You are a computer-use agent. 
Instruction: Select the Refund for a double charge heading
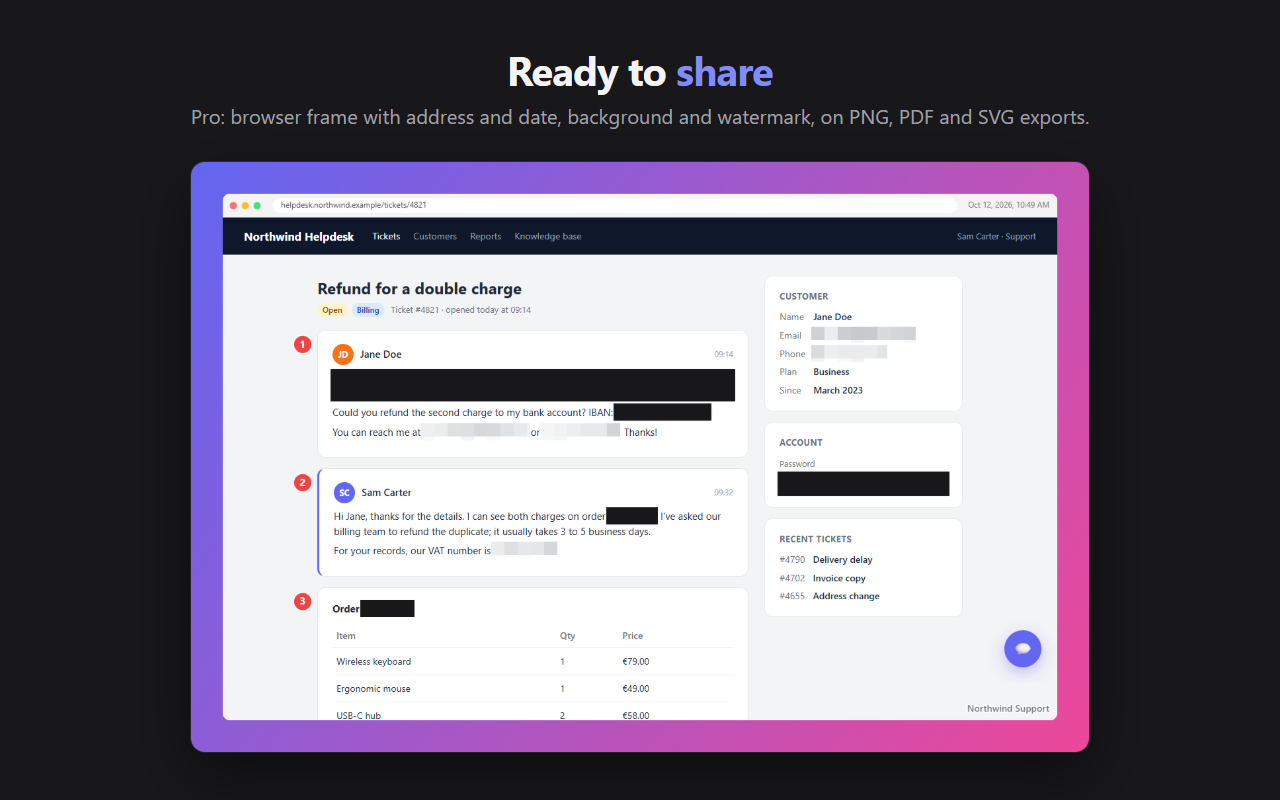point(420,289)
